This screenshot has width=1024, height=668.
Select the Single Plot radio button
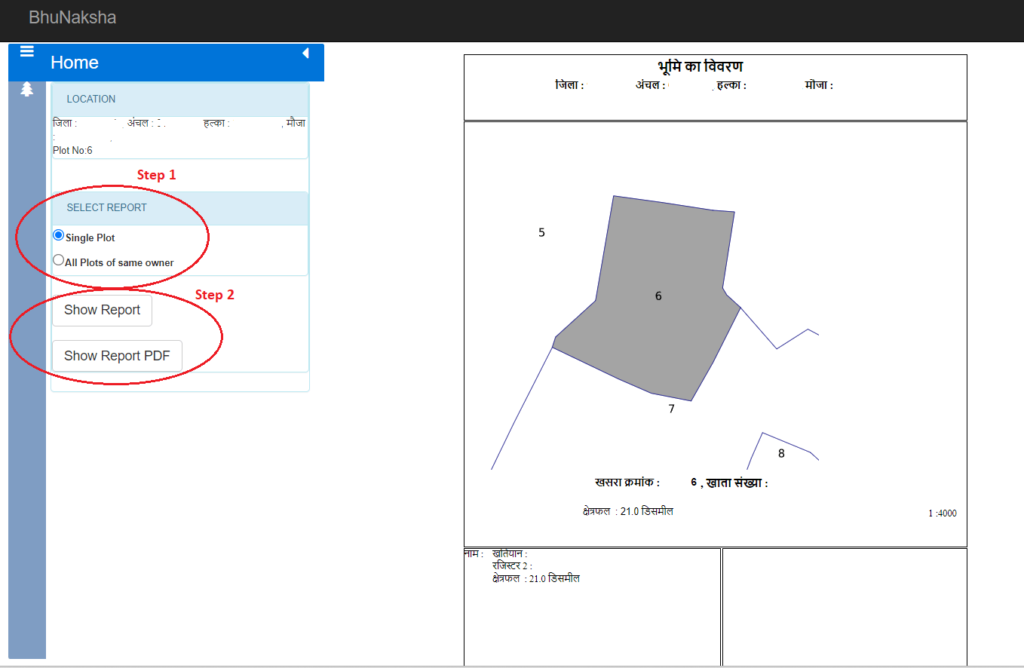[x=58, y=235]
